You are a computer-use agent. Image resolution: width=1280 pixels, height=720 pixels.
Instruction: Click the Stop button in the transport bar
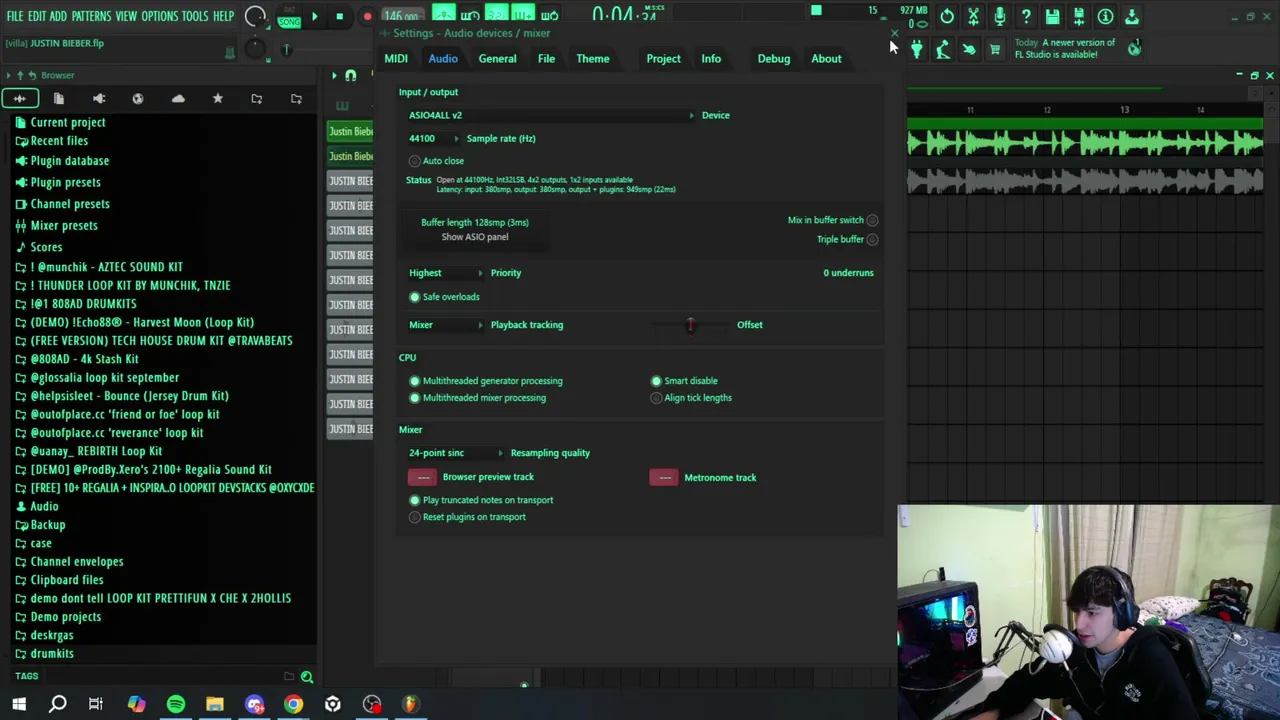tap(340, 16)
